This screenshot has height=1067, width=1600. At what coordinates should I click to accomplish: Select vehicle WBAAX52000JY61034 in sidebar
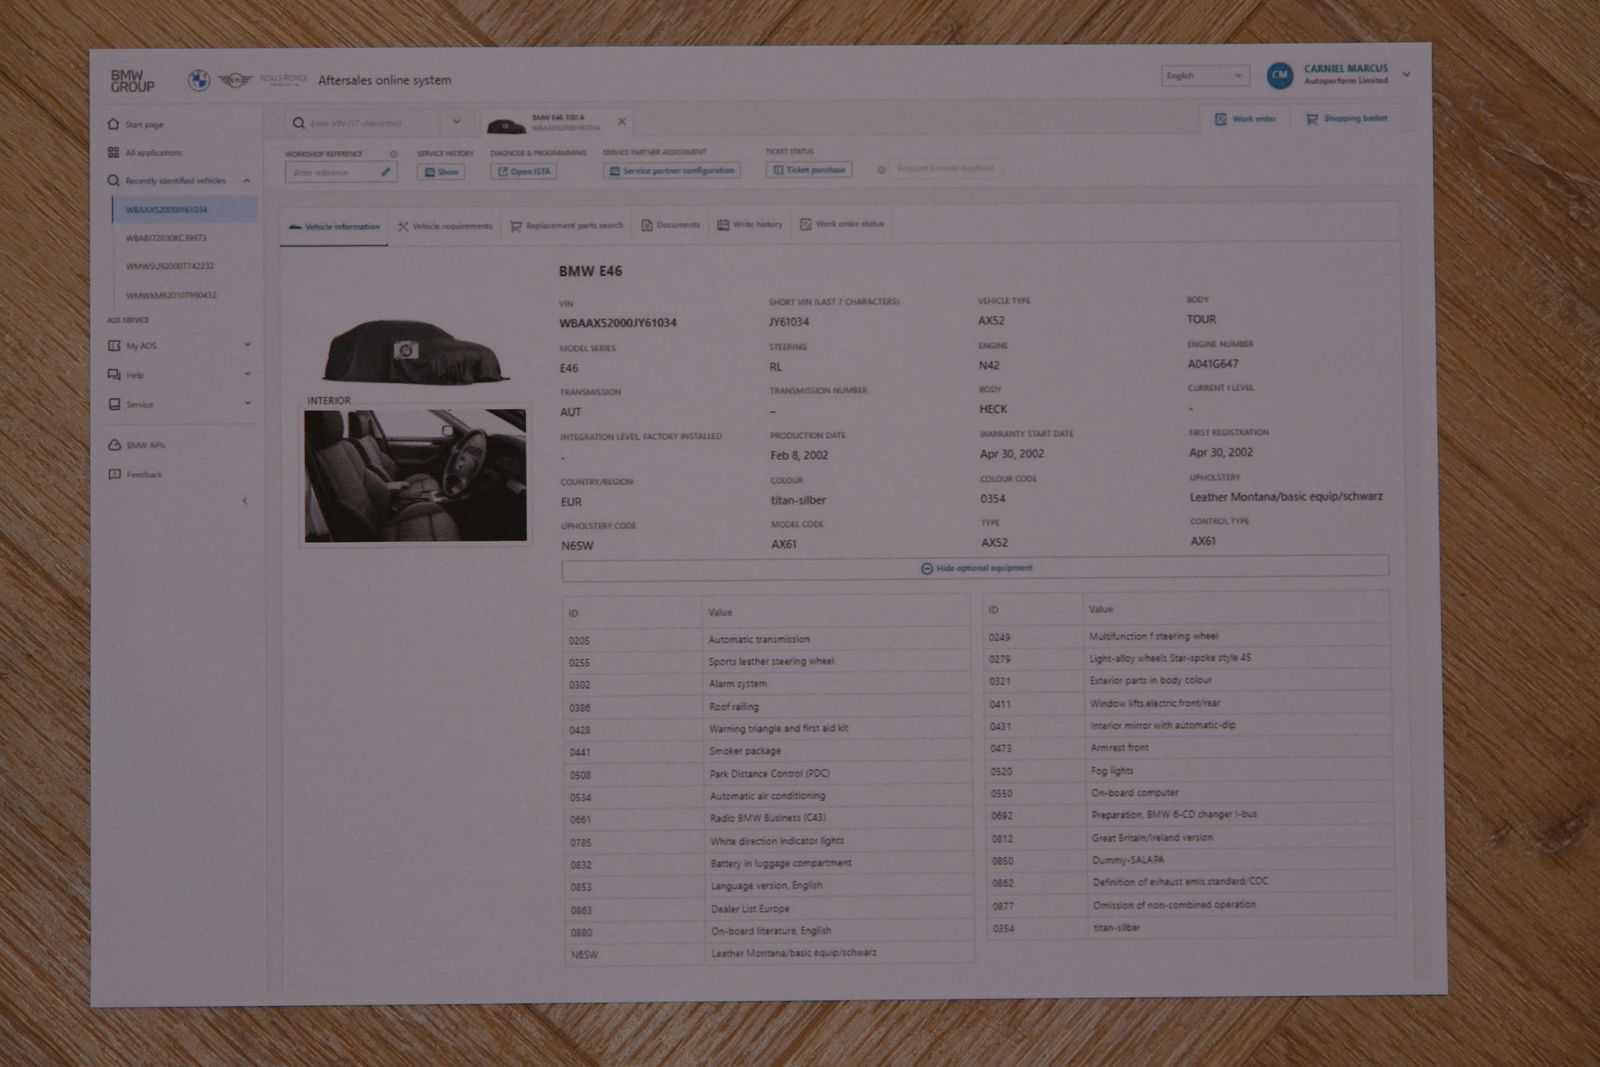coord(184,210)
